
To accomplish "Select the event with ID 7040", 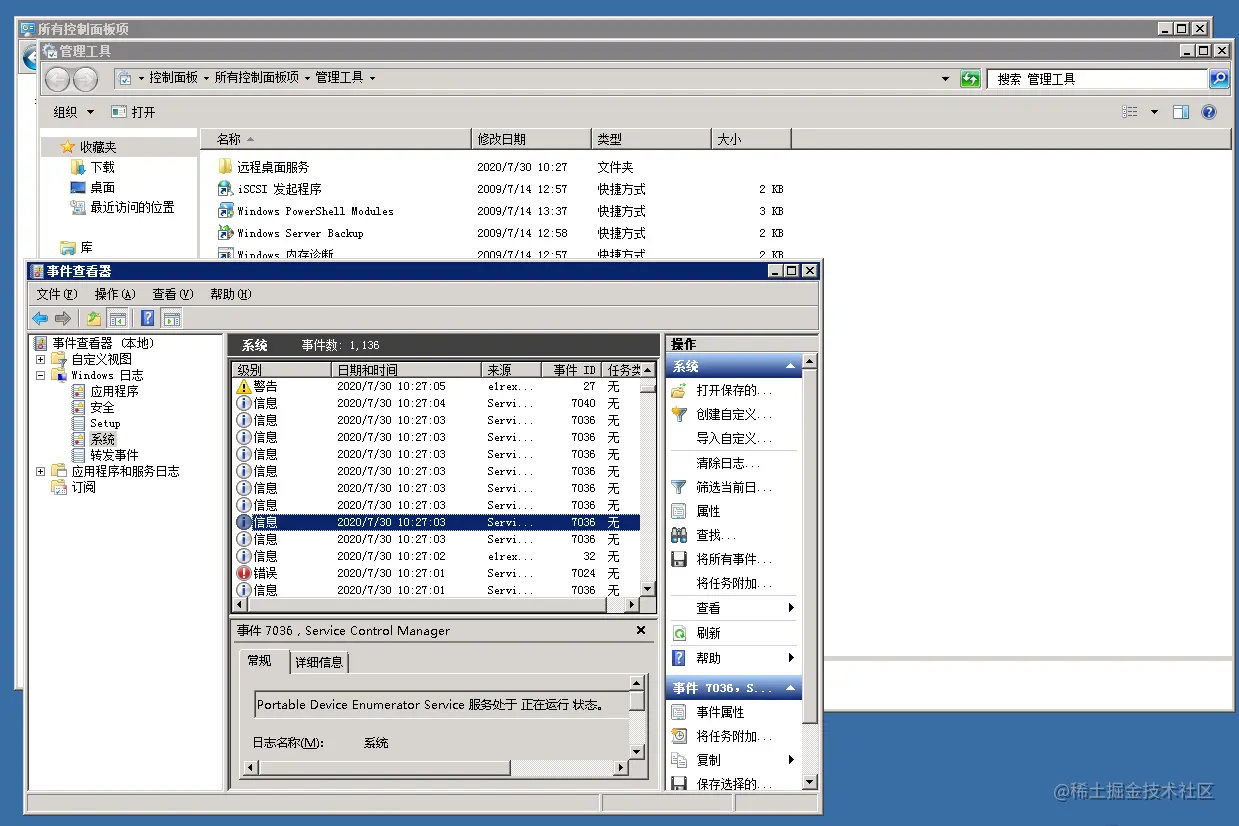I will coord(436,403).
